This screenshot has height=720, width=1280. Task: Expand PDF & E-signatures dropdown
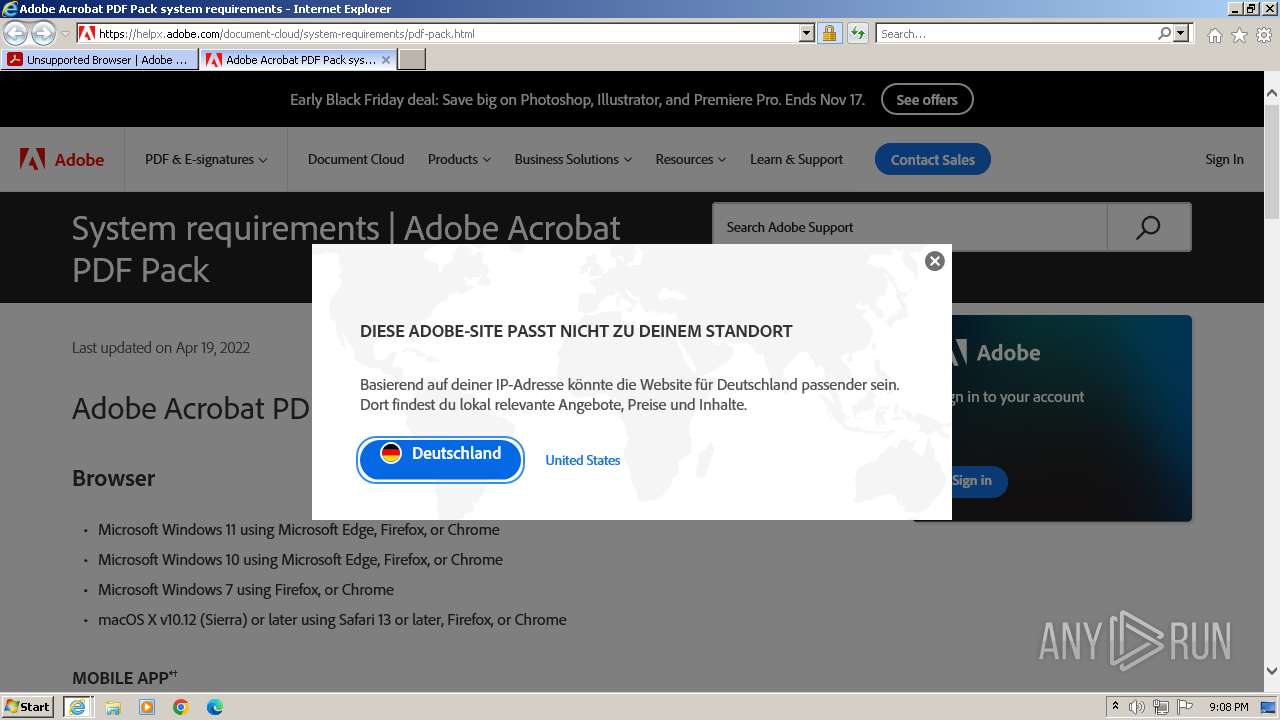point(206,159)
